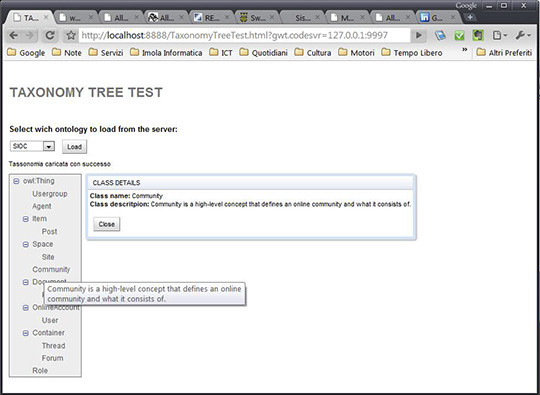Click the browser Back arrow
Image resolution: width=540 pixels, height=395 pixels.
coord(14,35)
